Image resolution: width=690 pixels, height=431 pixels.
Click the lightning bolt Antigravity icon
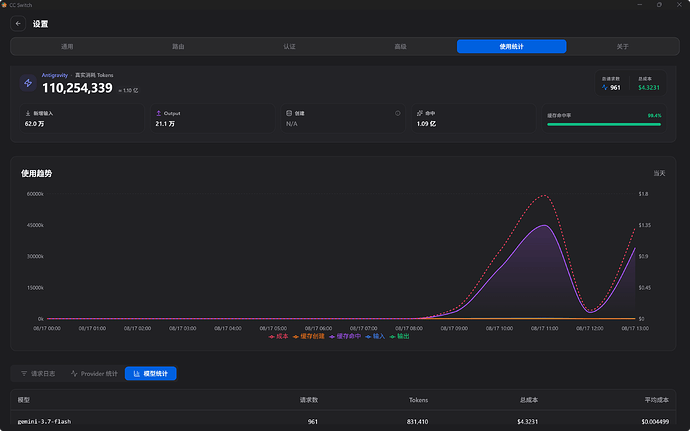[x=28, y=83]
